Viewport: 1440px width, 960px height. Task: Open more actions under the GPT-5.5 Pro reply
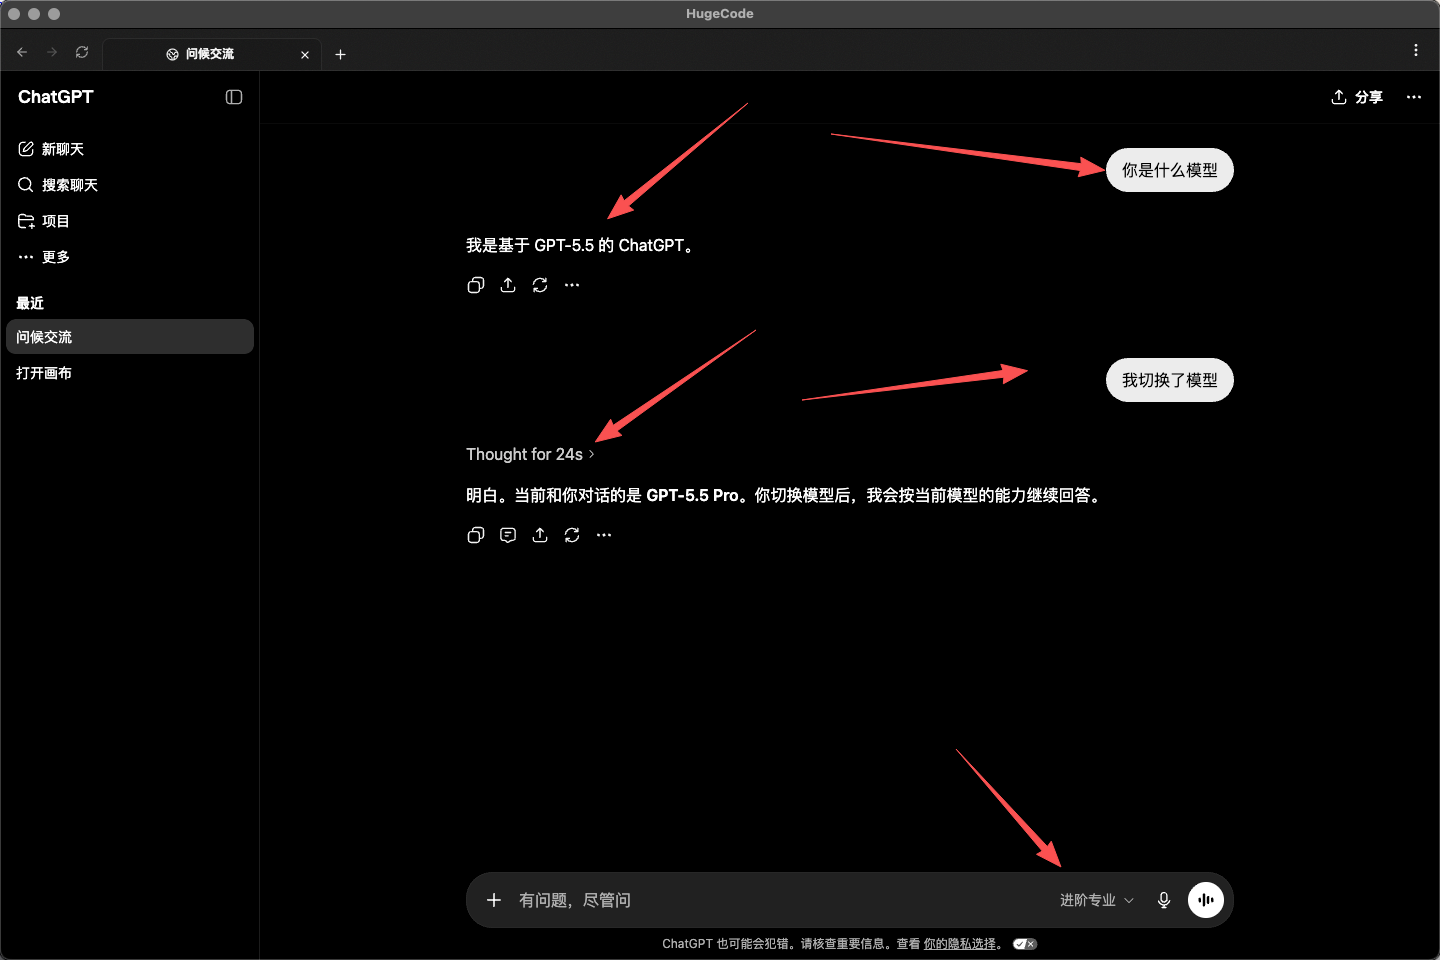(604, 535)
